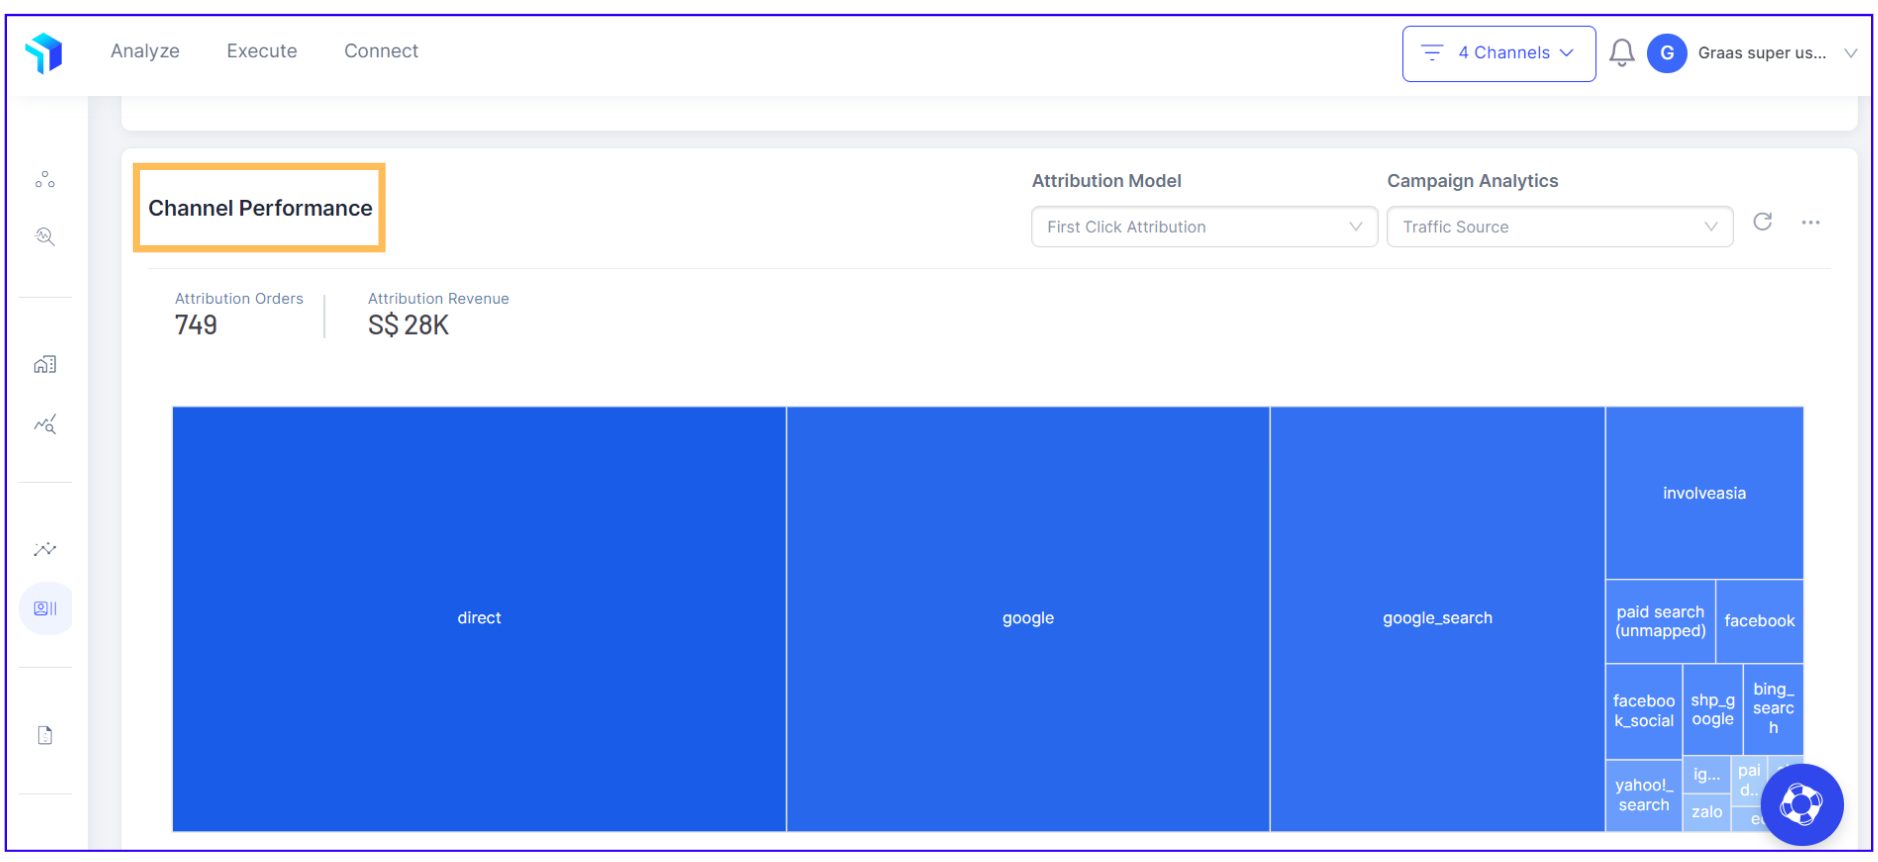Click the Graas cube logo
The image size is (1878, 862).
point(44,52)
